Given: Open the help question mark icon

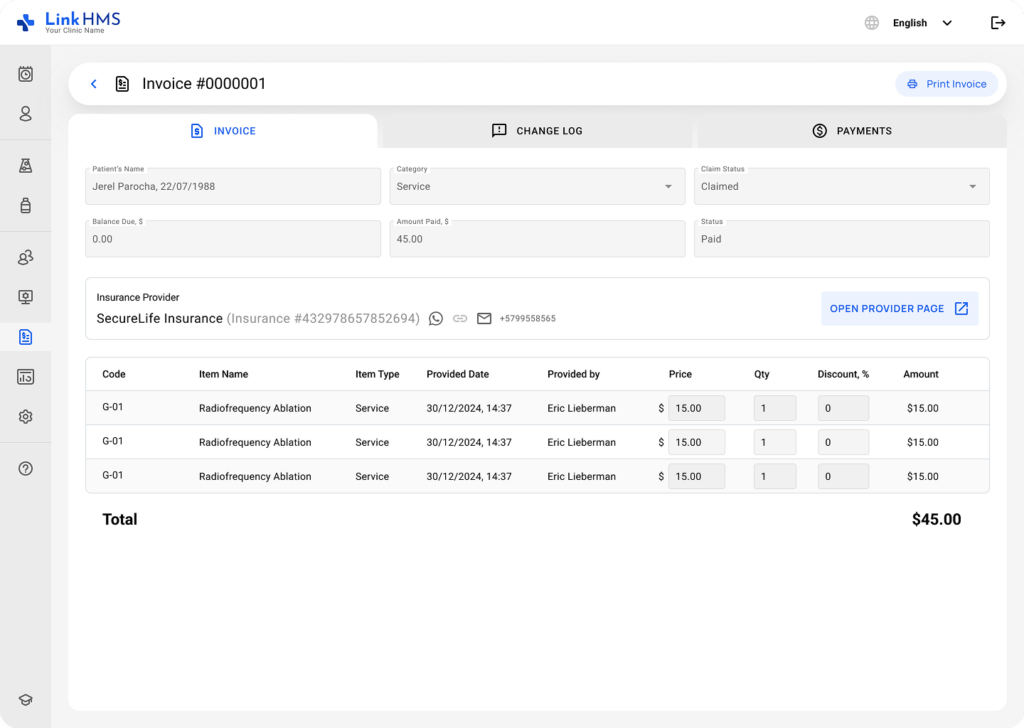Looking at the screenshot, I should coord(25,469).
